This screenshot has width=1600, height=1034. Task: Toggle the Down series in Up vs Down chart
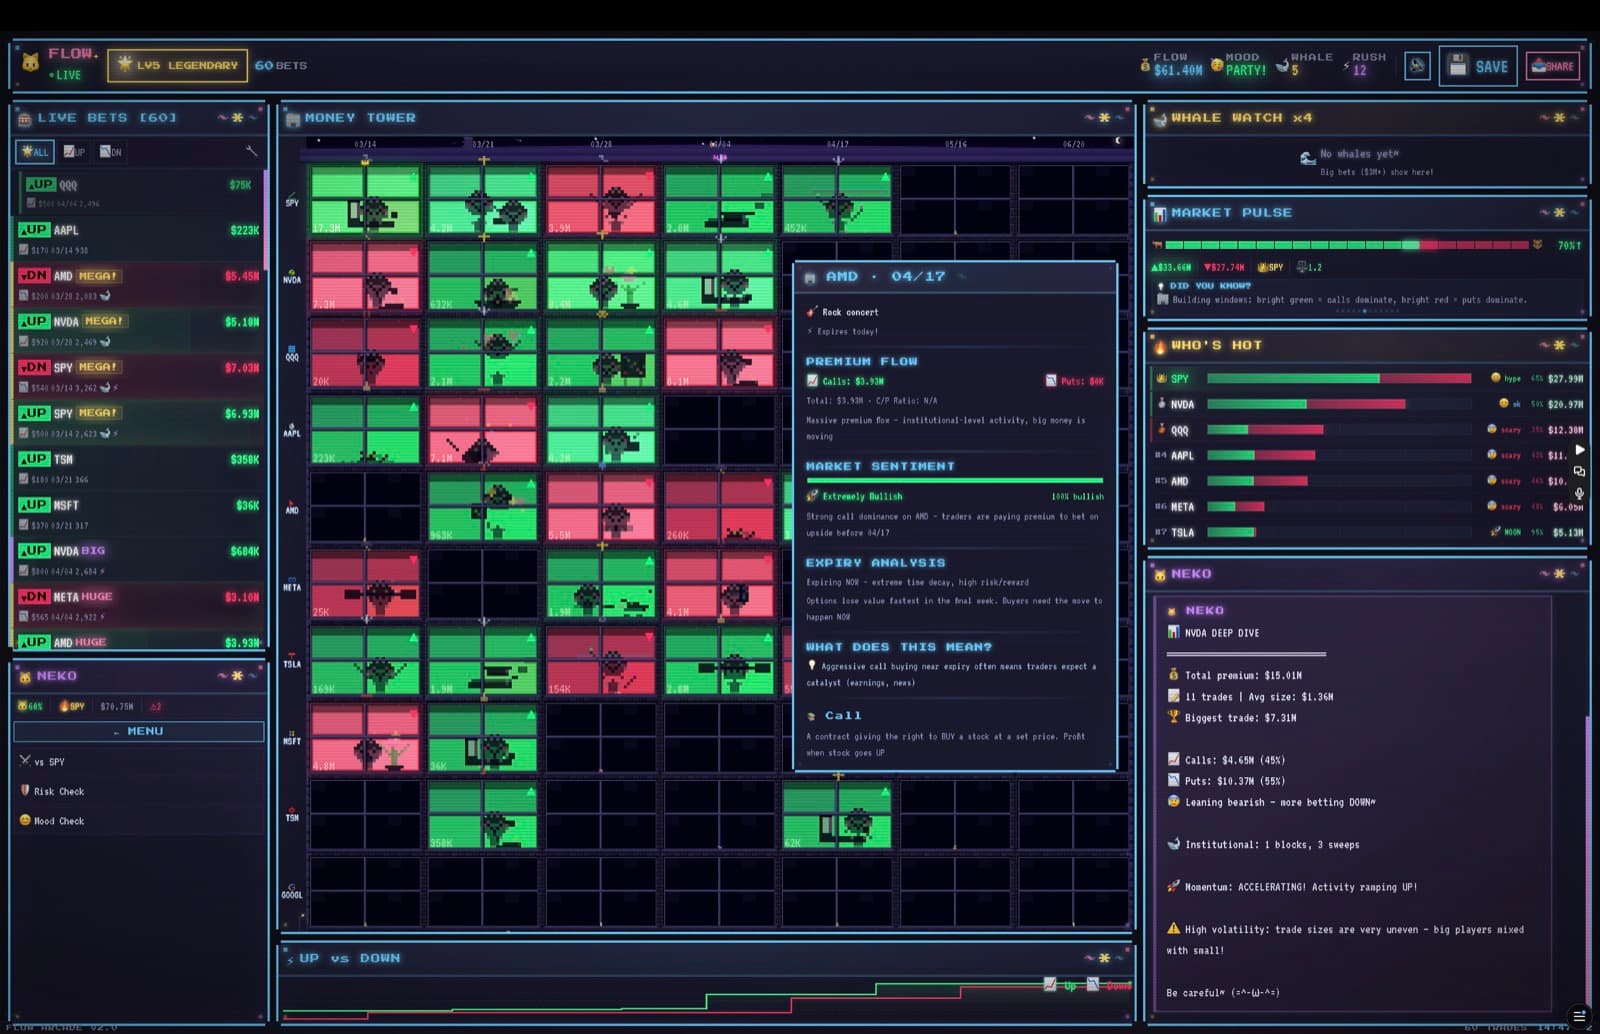tap(1108, 985)
